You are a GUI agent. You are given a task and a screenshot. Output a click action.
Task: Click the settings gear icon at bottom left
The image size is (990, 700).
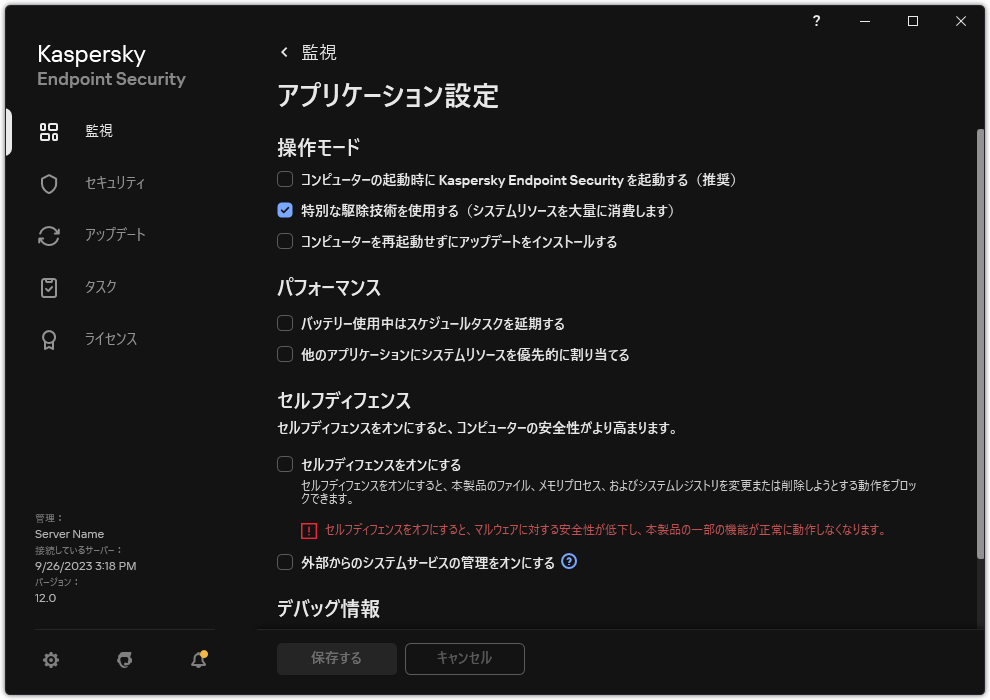pos(50,660)
